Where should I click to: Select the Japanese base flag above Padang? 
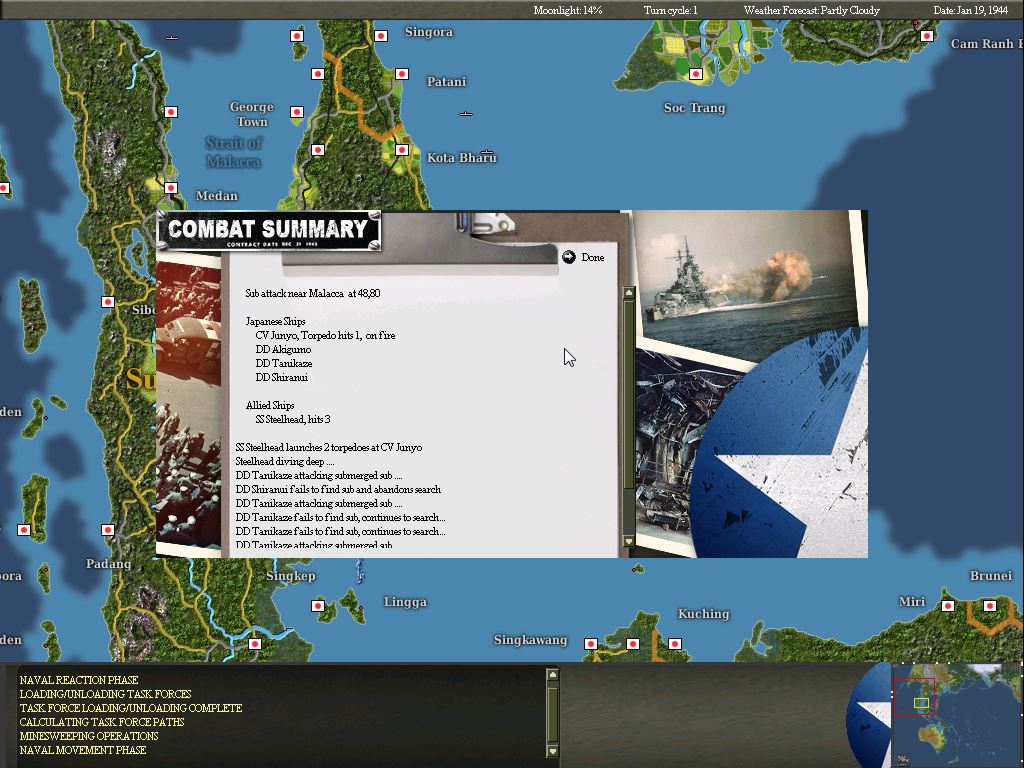[108, 530]
